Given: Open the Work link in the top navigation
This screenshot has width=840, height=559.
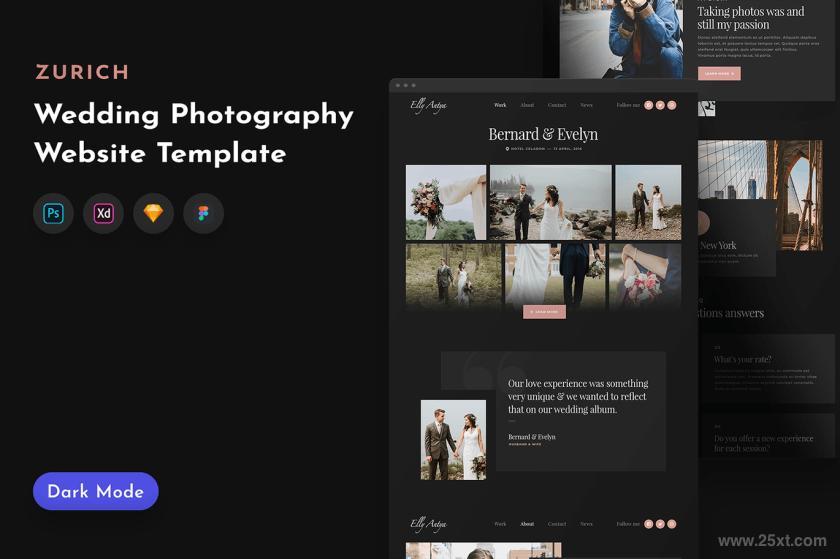Looking at the screenshot, I should (x=500, y=105).
